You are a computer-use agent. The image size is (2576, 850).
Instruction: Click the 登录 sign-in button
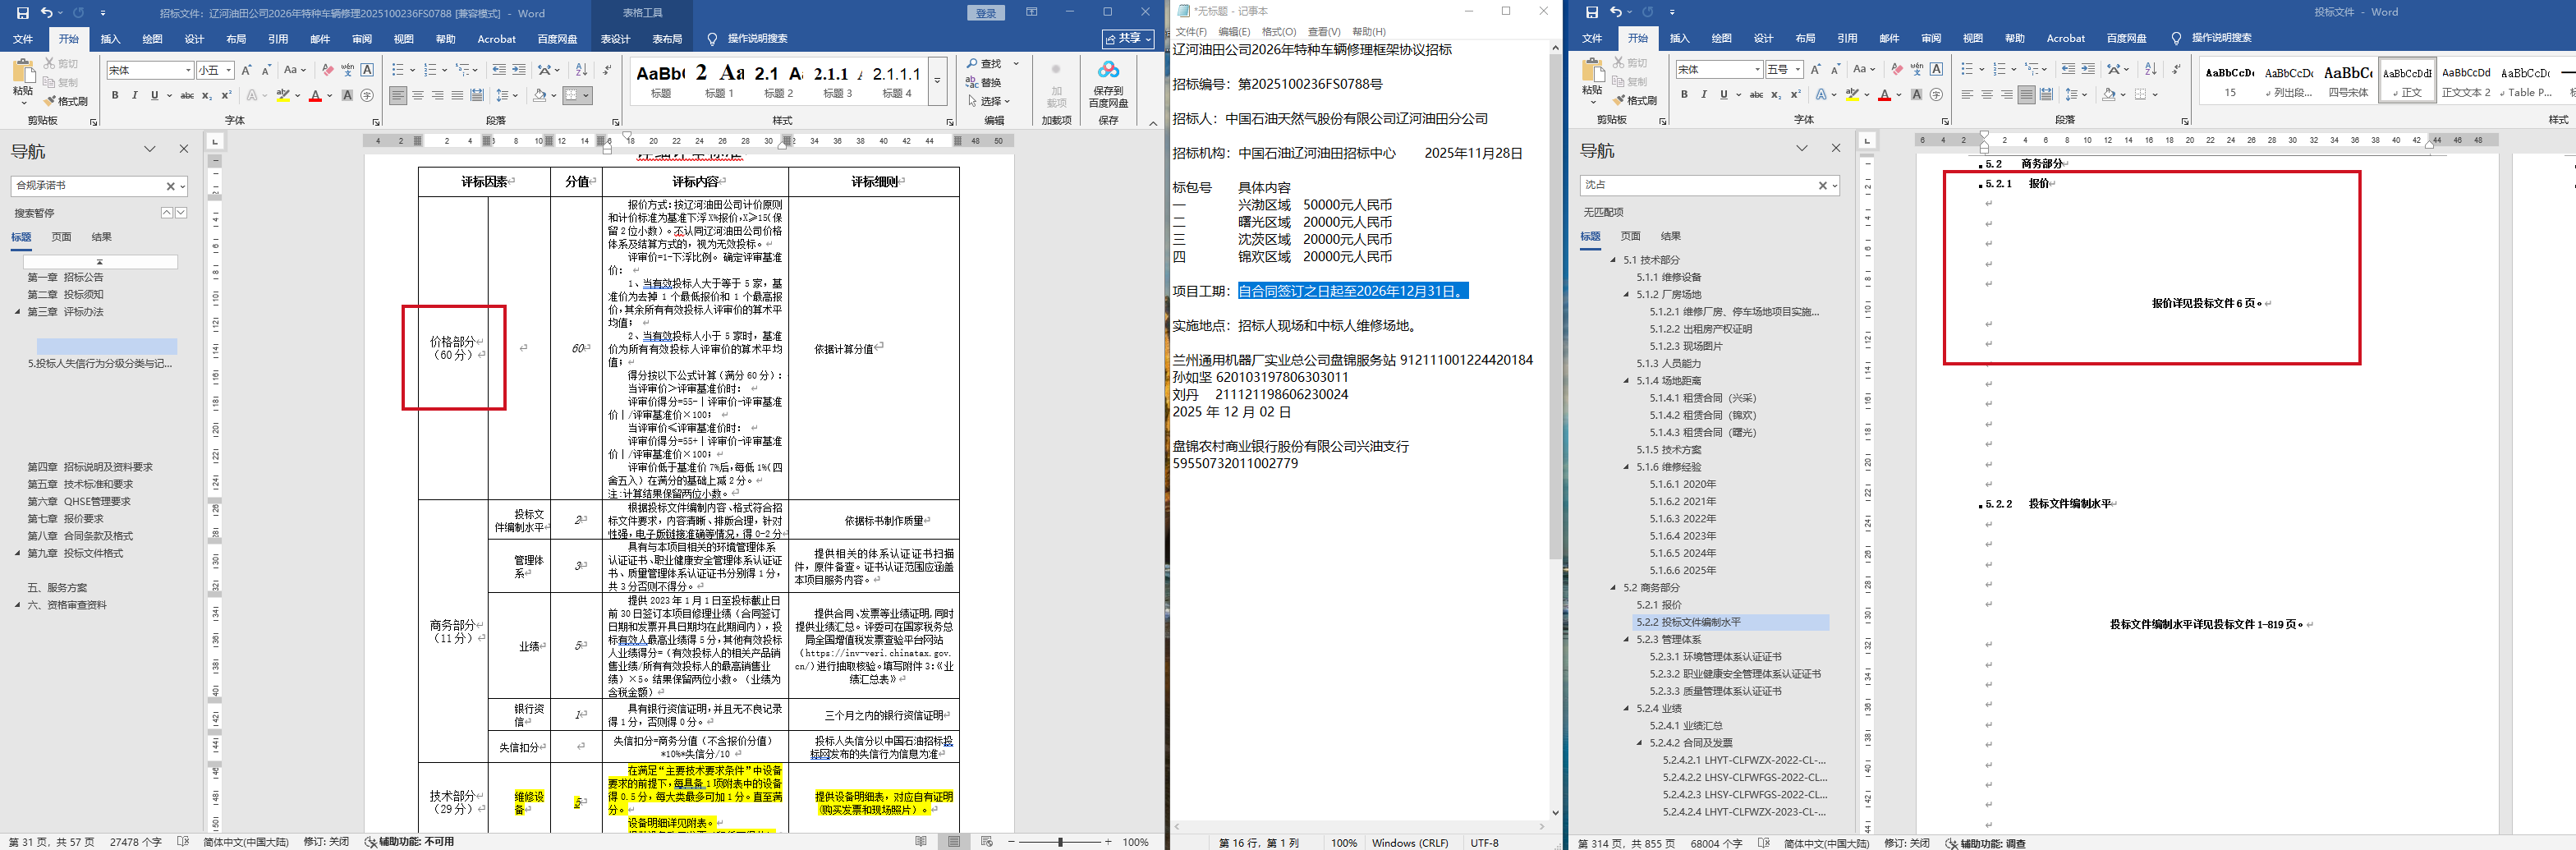[986, 13]
